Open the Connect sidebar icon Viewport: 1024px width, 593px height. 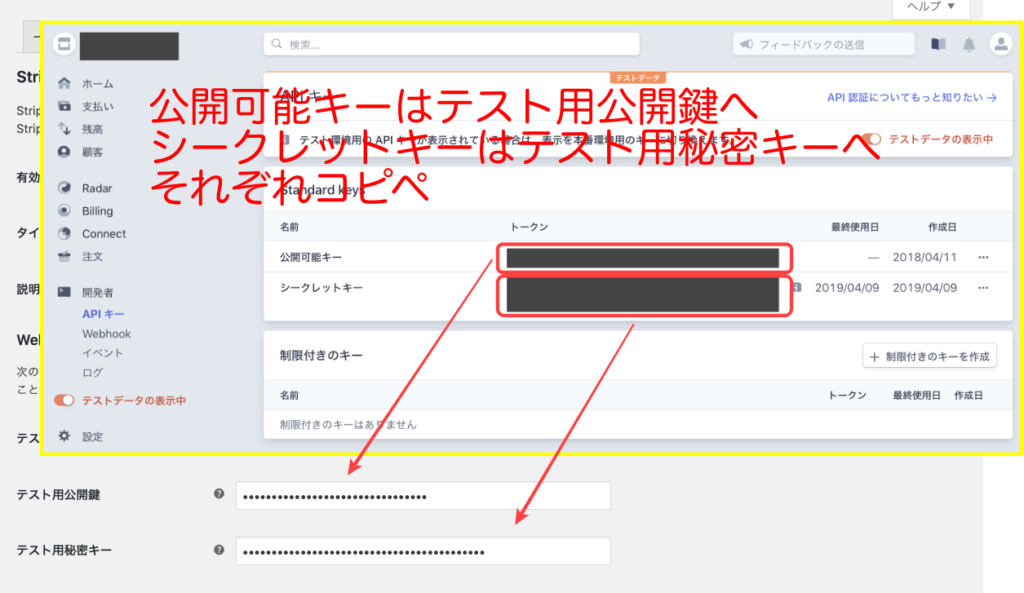point(64,233)
